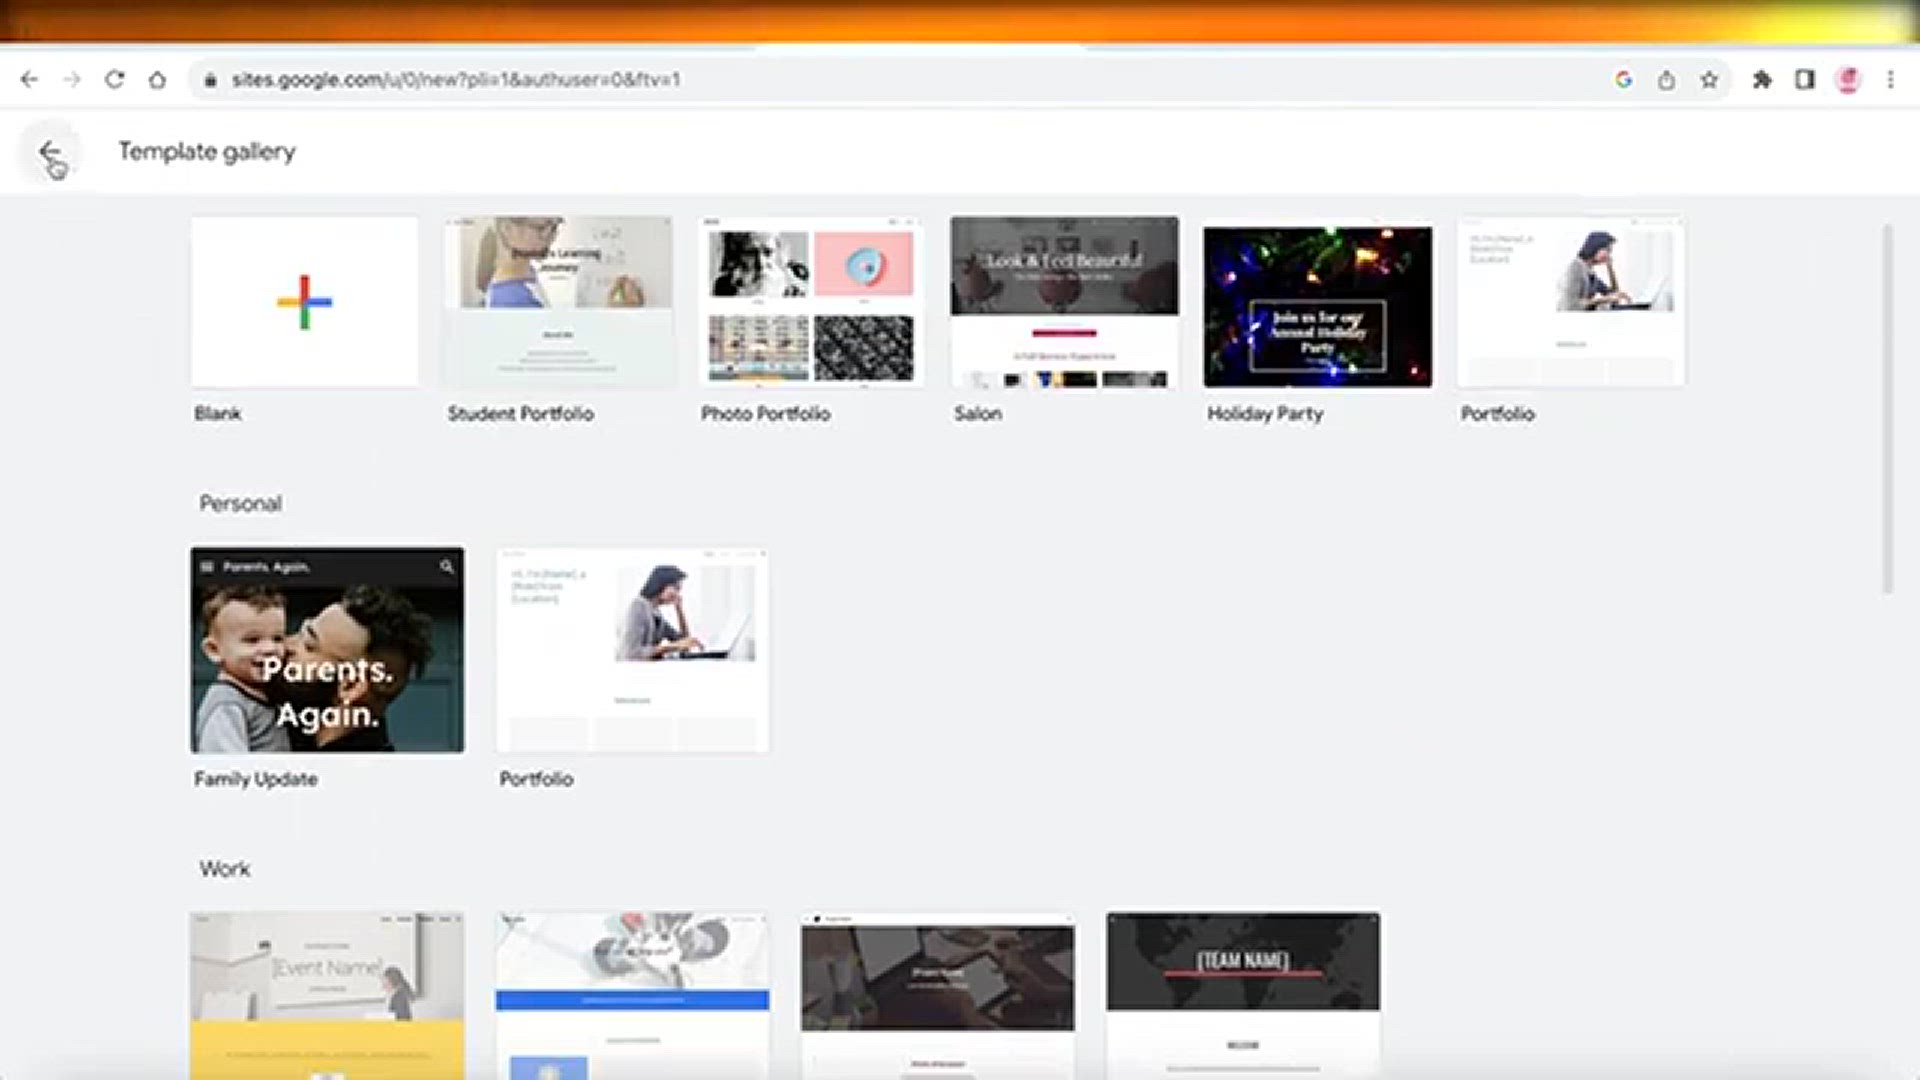The height and width of the screenshot is (1080, 1920).
Task: Reload the current page
Action: pos(115,80)
